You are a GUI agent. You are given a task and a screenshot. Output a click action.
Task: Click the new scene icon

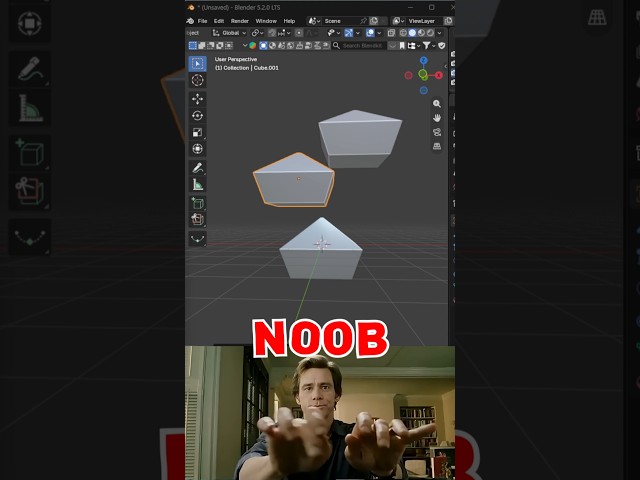tap(374, 21)
